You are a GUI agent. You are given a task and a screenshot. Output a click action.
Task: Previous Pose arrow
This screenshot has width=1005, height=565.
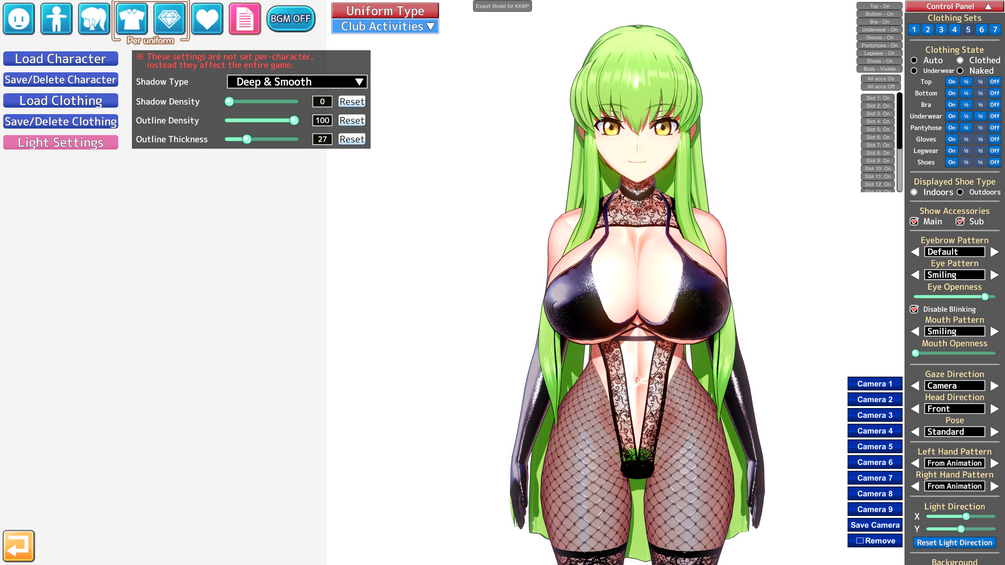point(915,432)
